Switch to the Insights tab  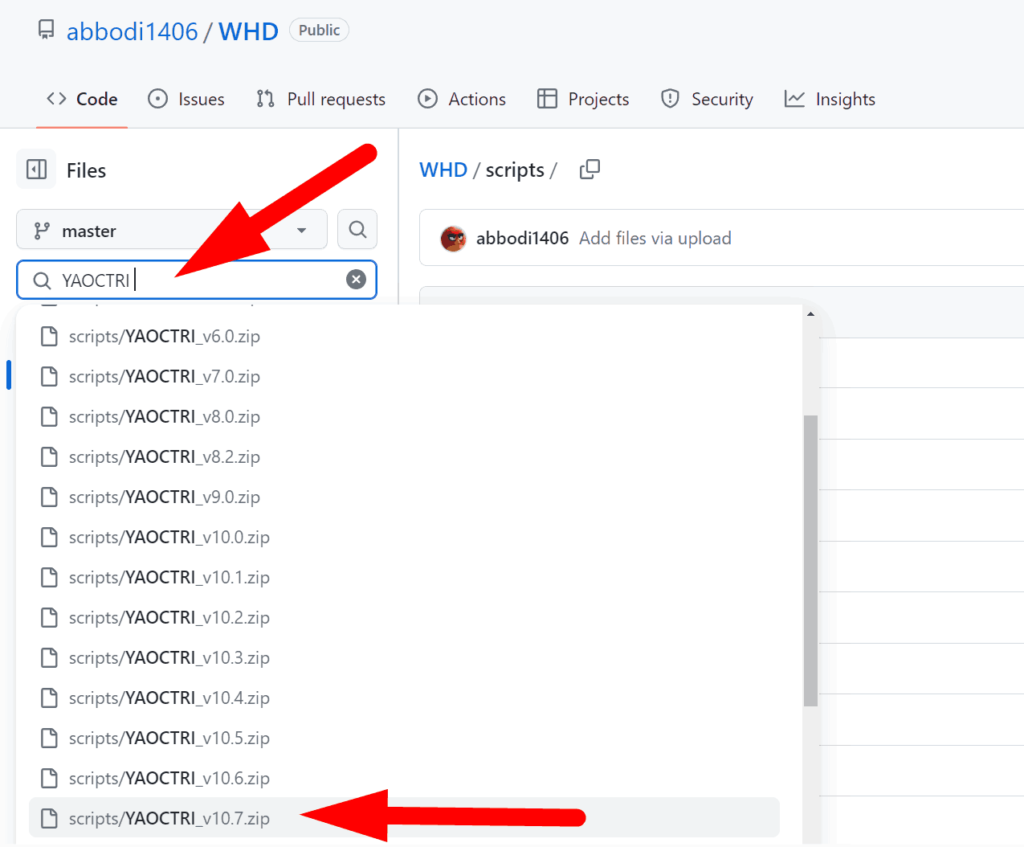pyautogui.click(x=829, y=99)
